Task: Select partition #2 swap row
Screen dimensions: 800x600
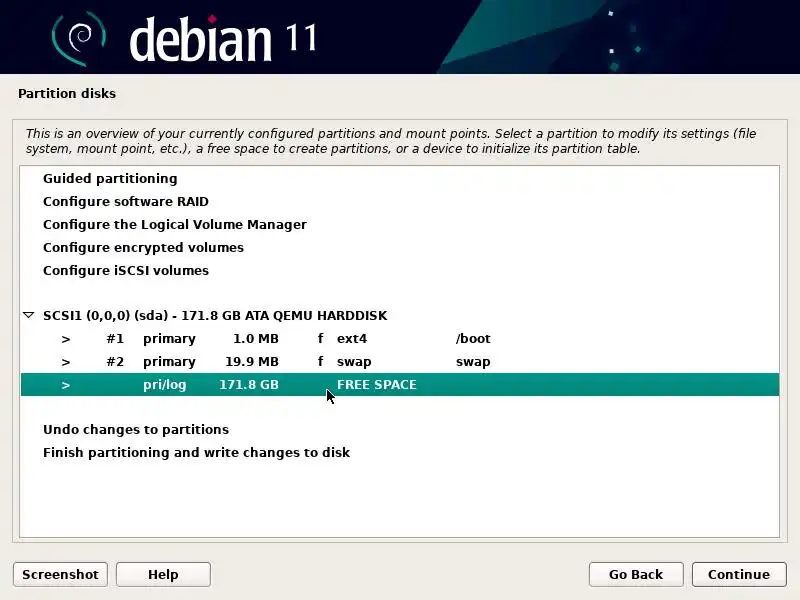Action: tap(400, 362)
